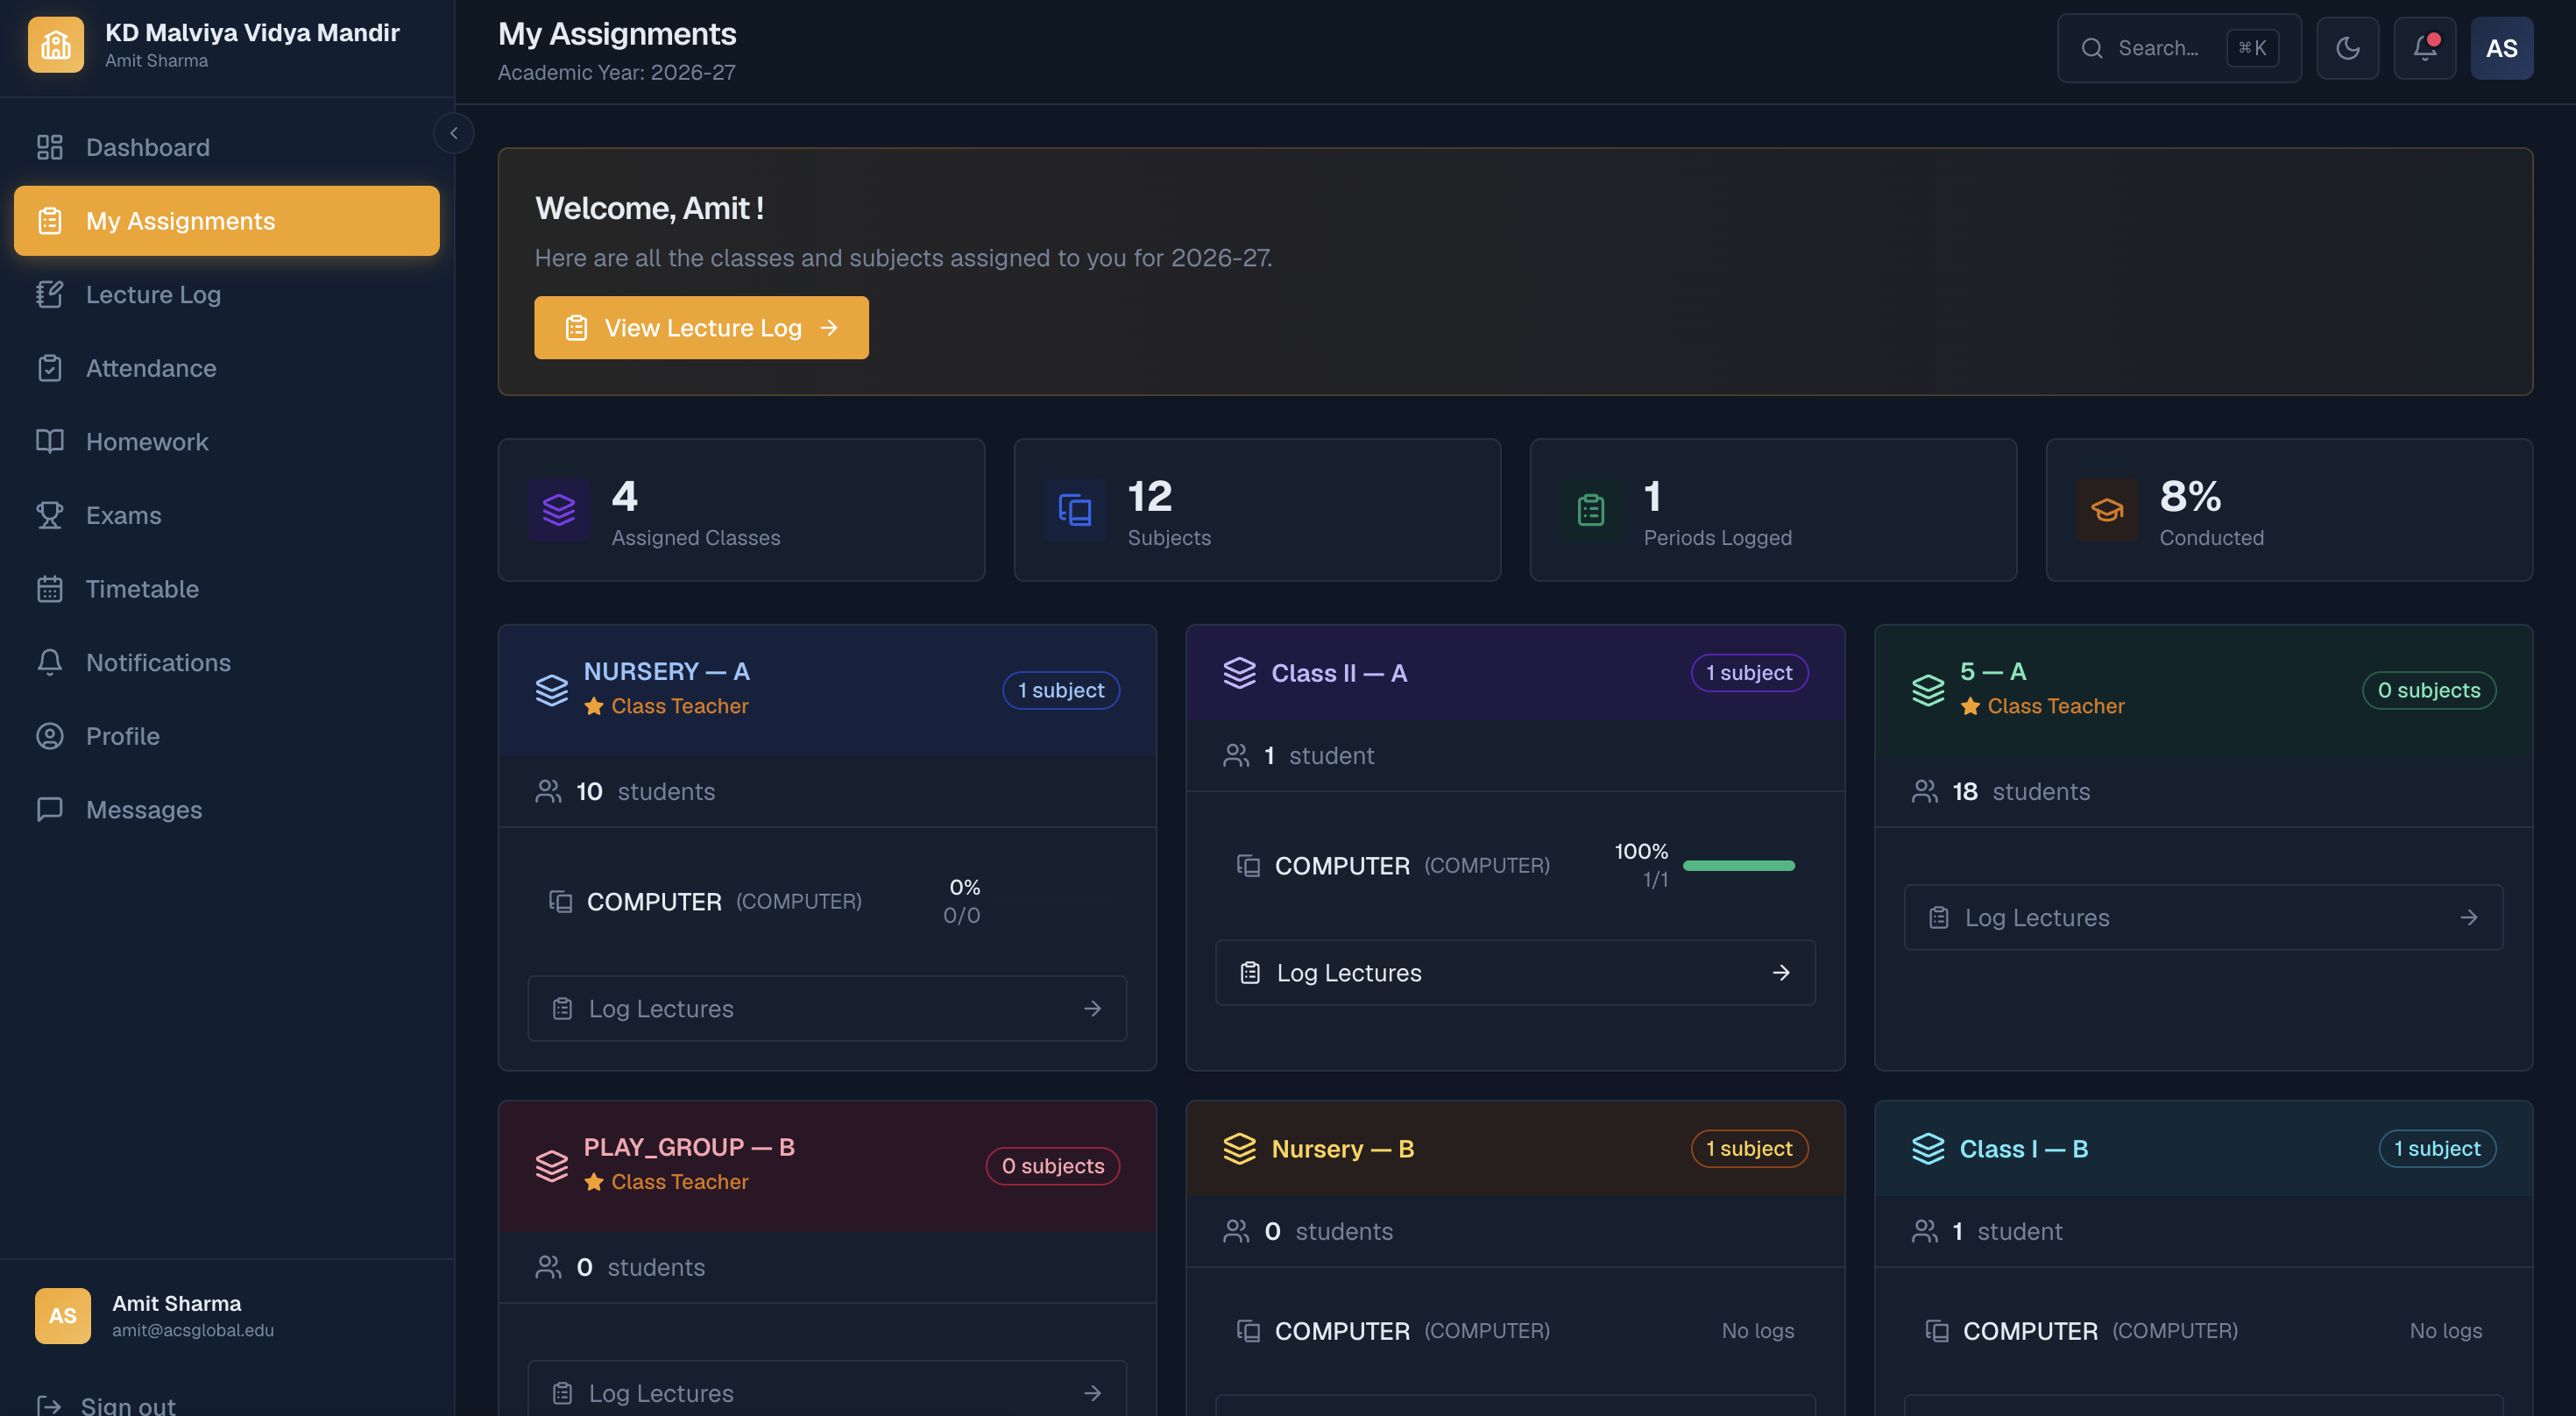Click COMPUTER subject icon in NURSERY — A card
Viewport: 2576px width, 1416px height.
560,902
